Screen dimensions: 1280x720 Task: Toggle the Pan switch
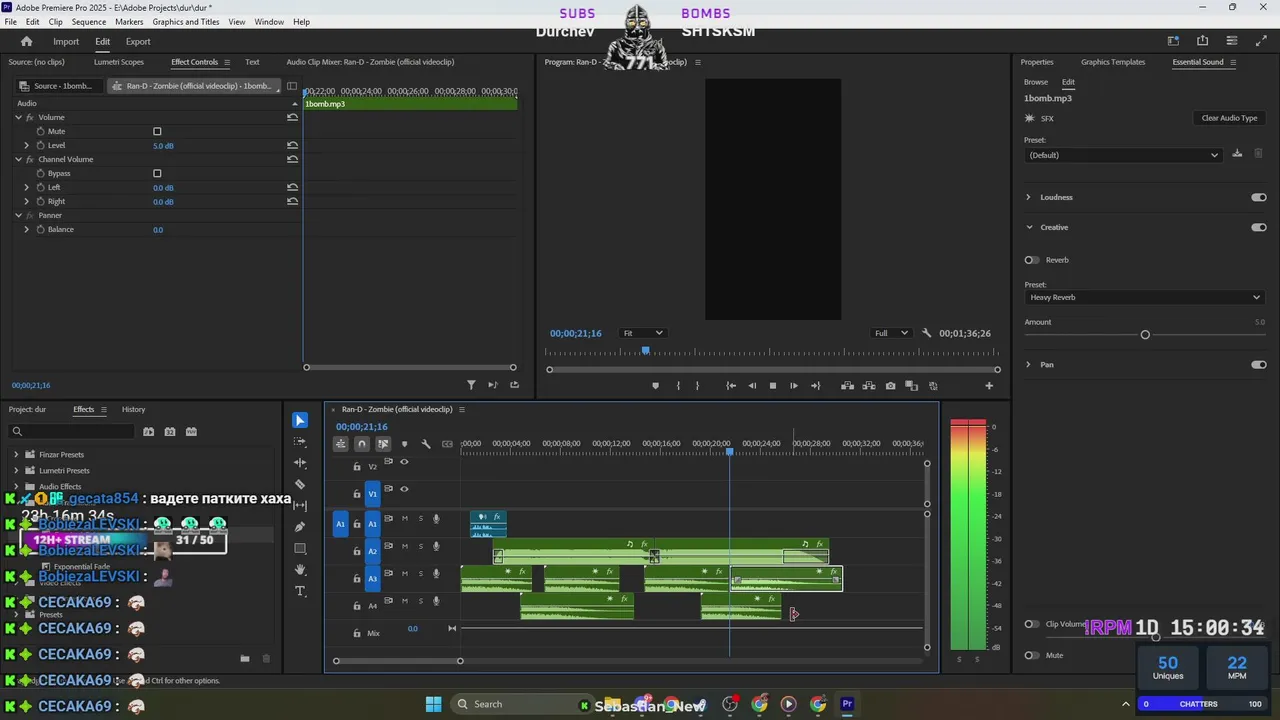click(x=1259, y=364)
